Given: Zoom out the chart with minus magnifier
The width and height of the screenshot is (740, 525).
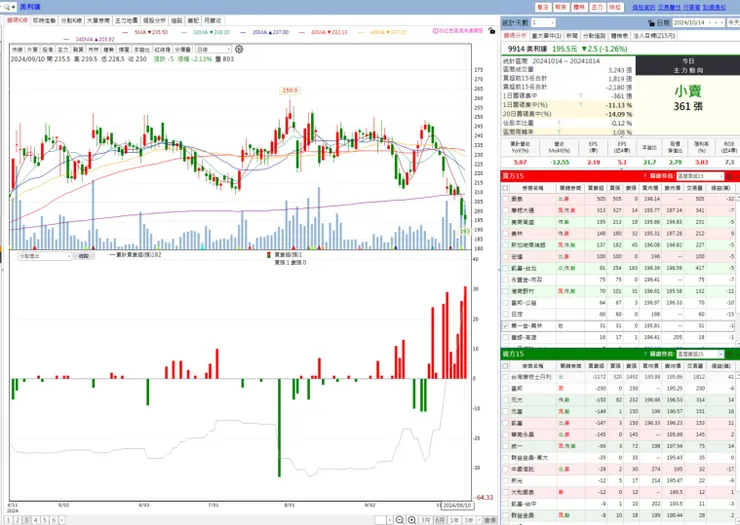Looking at the screenshot, I should pos(399,520).
